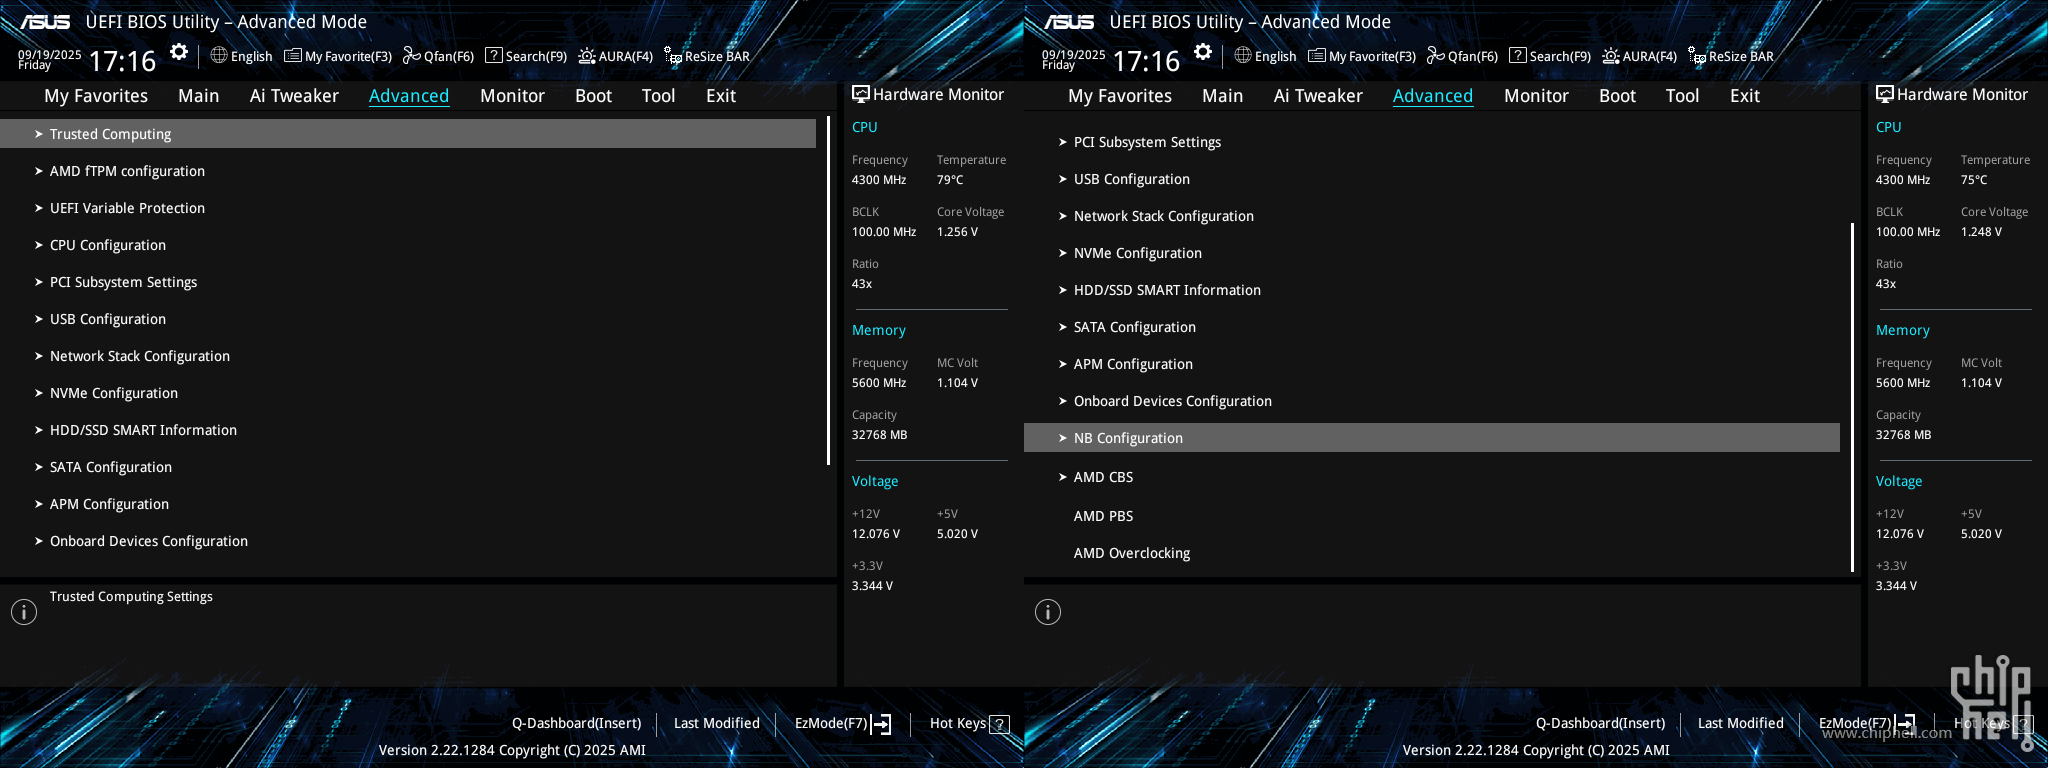Switch to Main tab in left BIOS screen

pyautogui.click(x=198, y=96)
